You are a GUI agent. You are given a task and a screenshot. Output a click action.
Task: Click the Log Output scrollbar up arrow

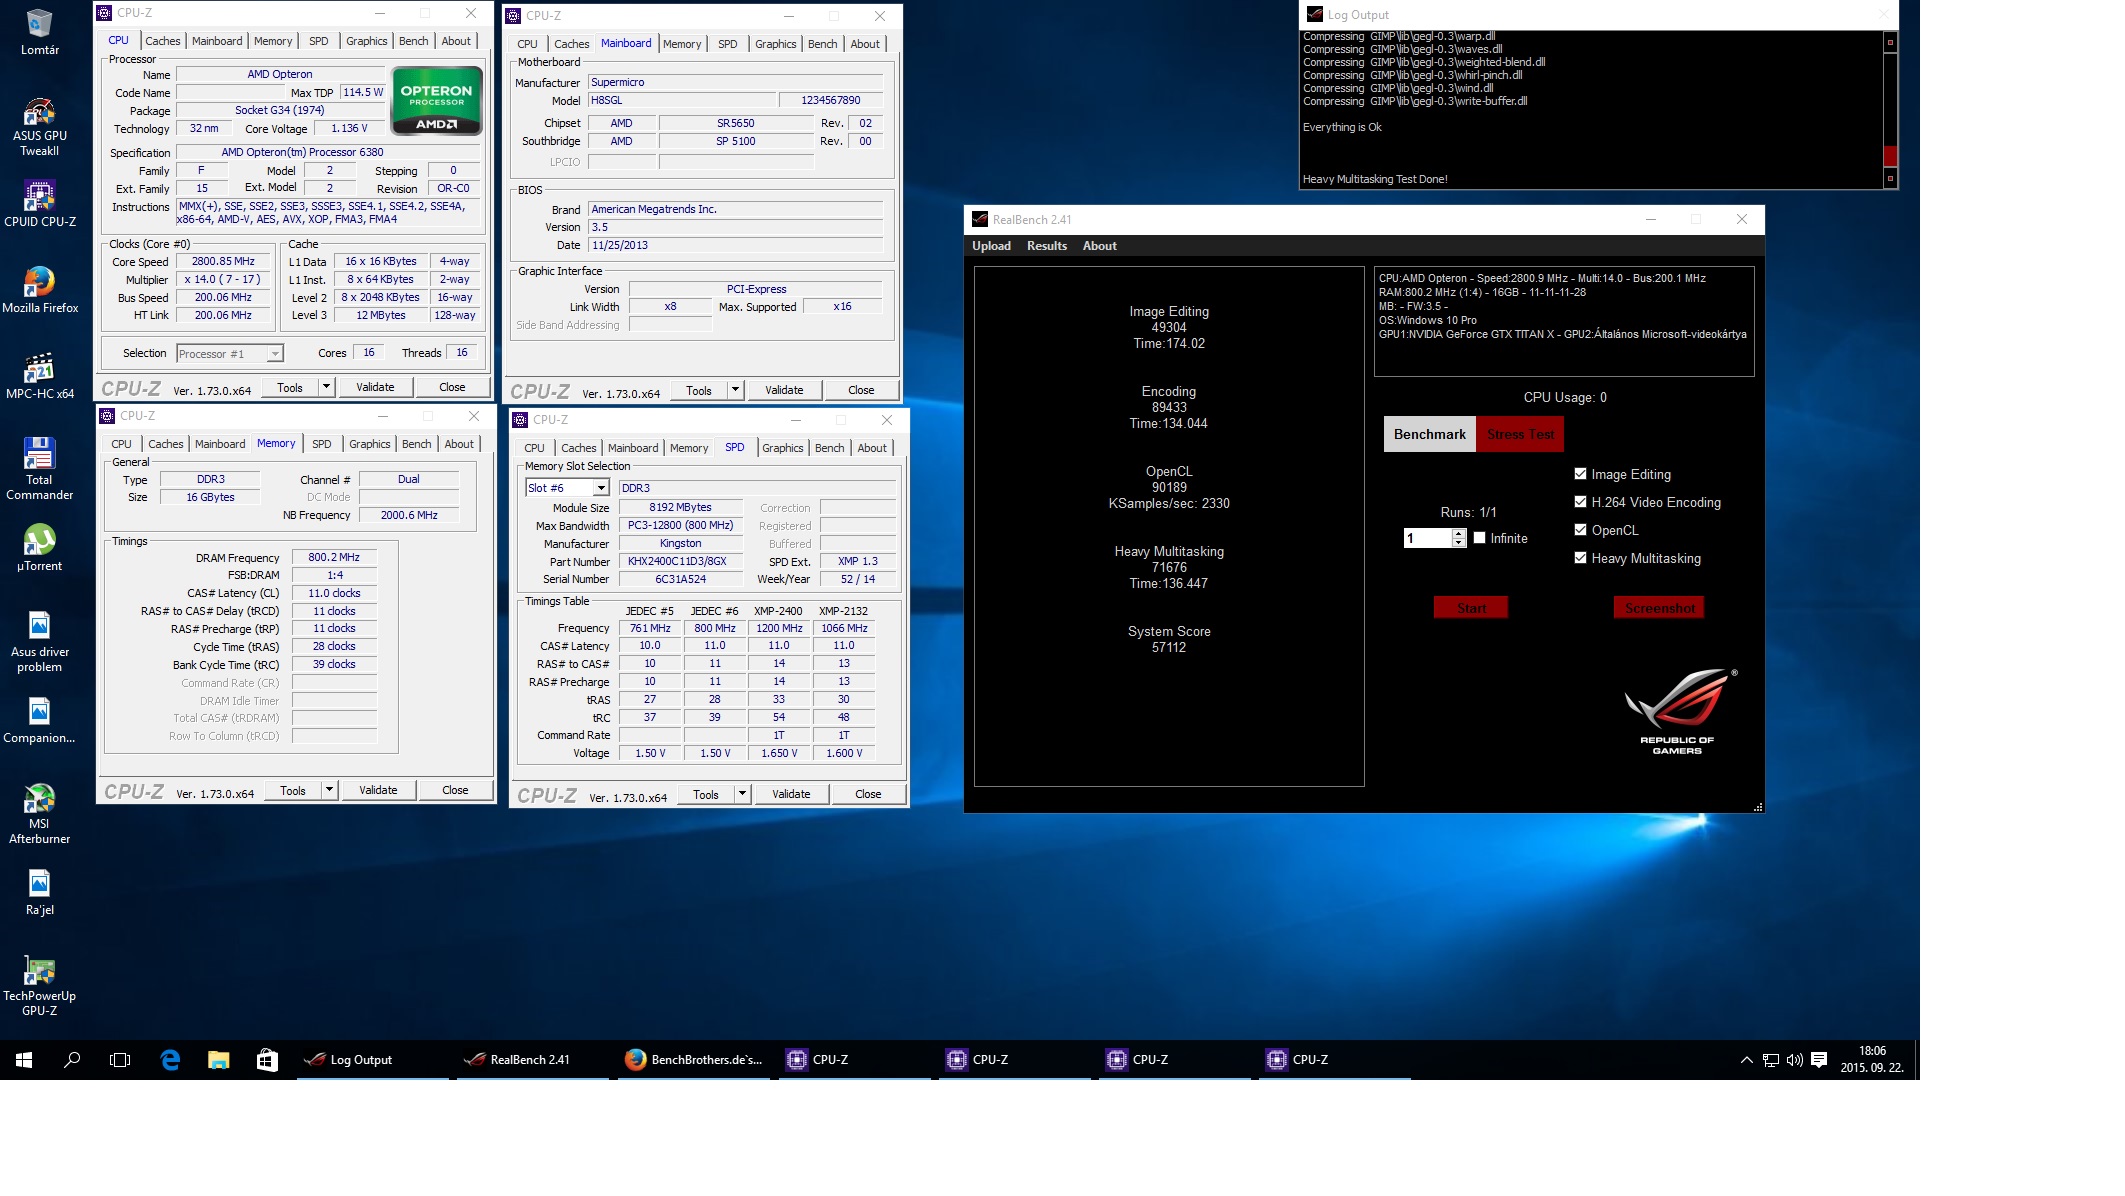pos(1890,42)
